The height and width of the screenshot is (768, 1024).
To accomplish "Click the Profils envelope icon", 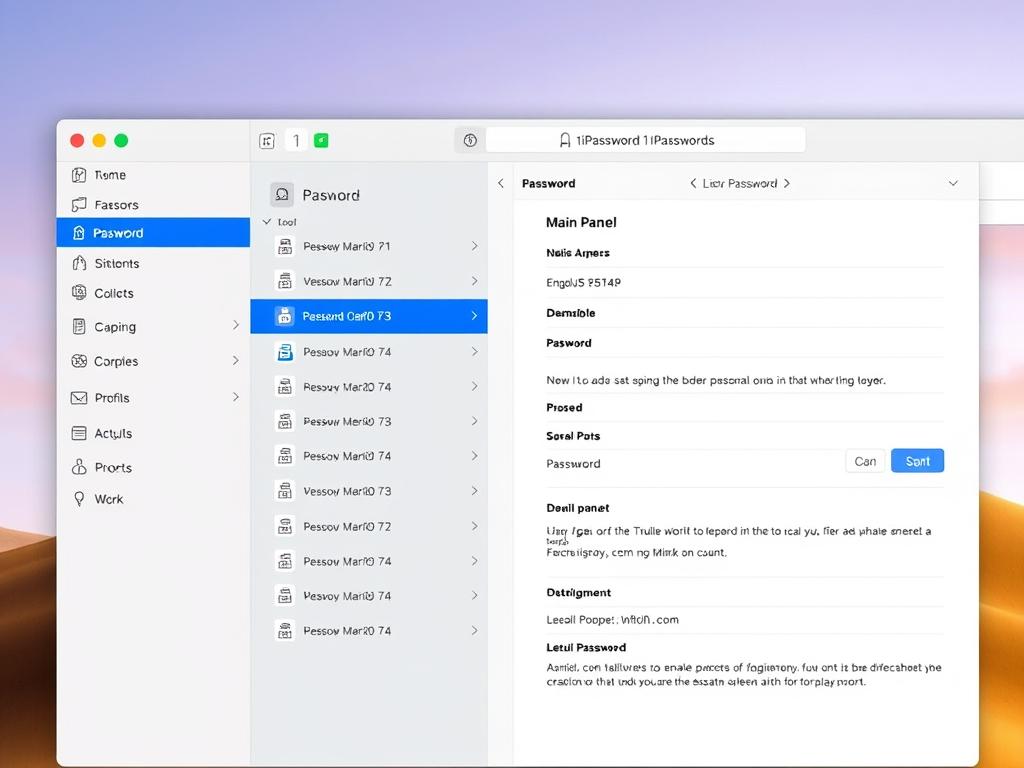I will pyautogui.click(x=79, y=398).
